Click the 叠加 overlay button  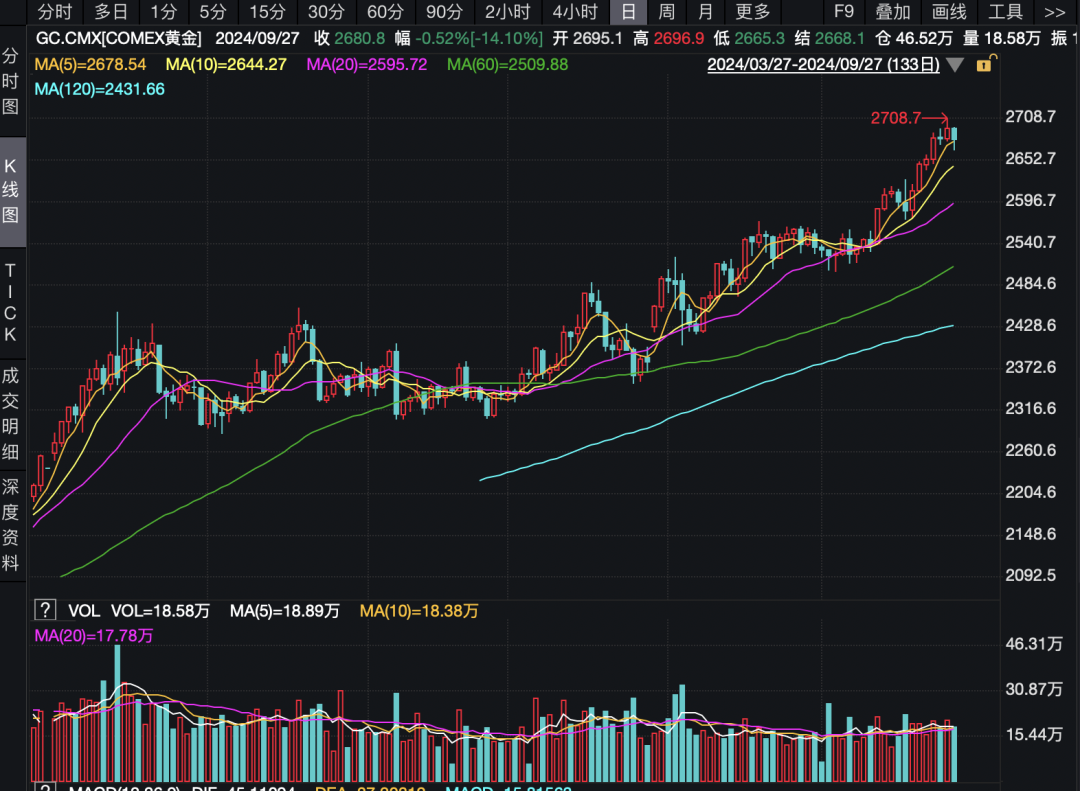click(x=893, y=12)
